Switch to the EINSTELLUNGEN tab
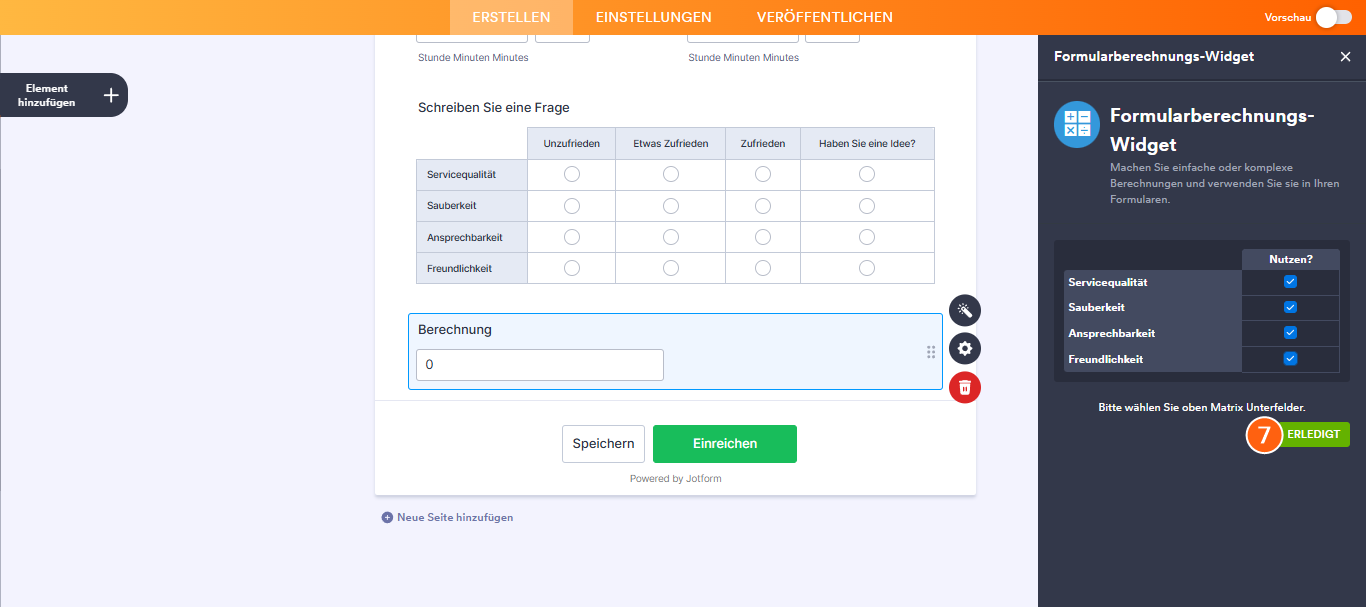 coord(654,17)
